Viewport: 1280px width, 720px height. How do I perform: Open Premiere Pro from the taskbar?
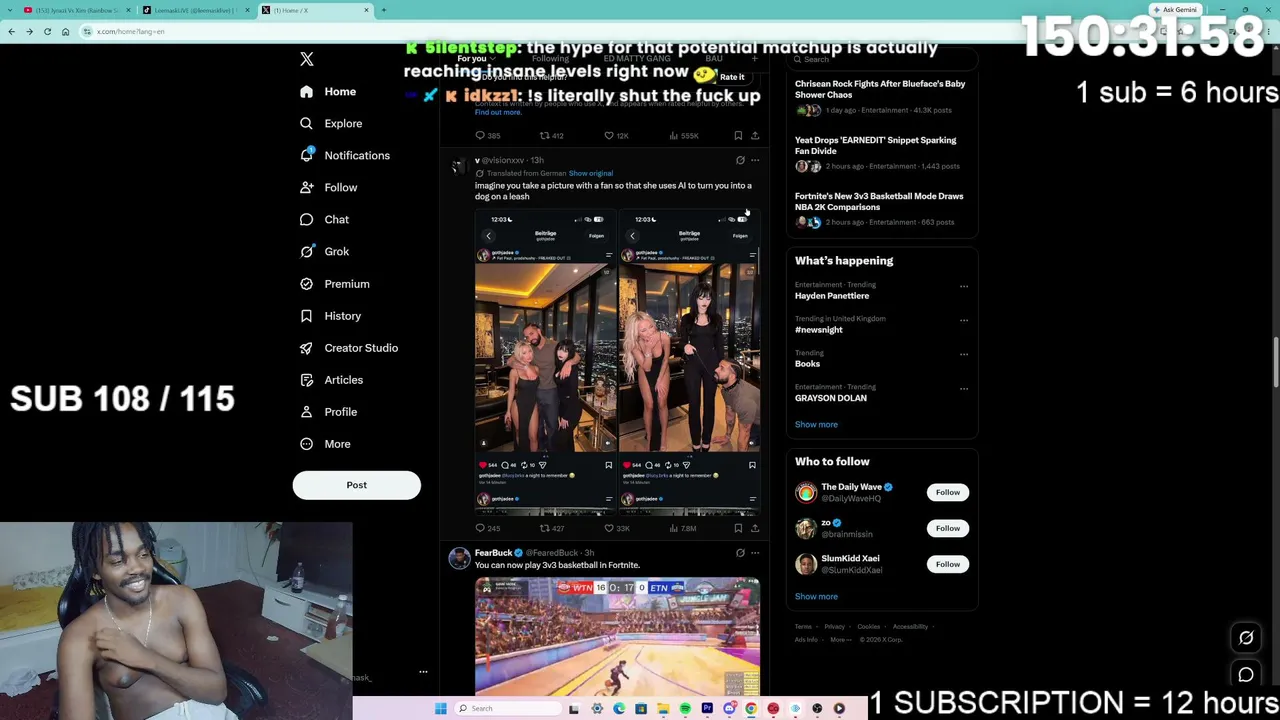[x=707, y=708]
